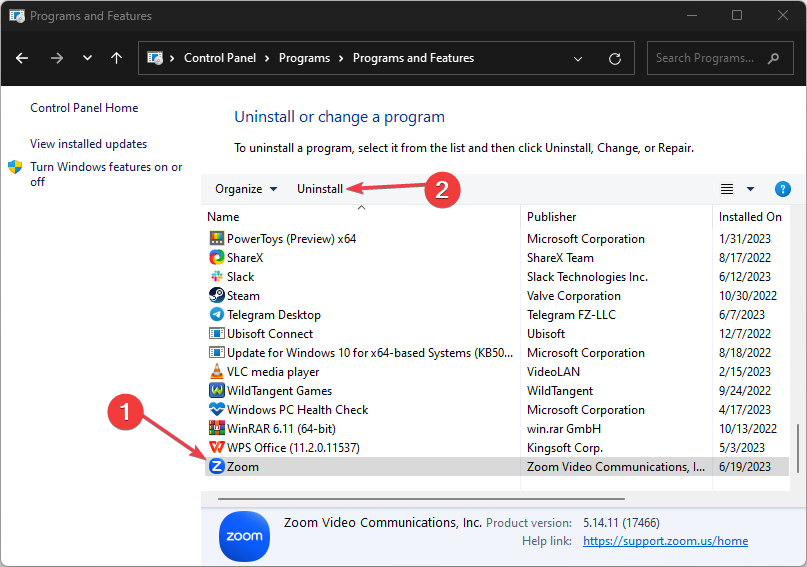Click the Programs breadcrumb
The width and height of the screenshot is (807, 567).
click(304, 58)
